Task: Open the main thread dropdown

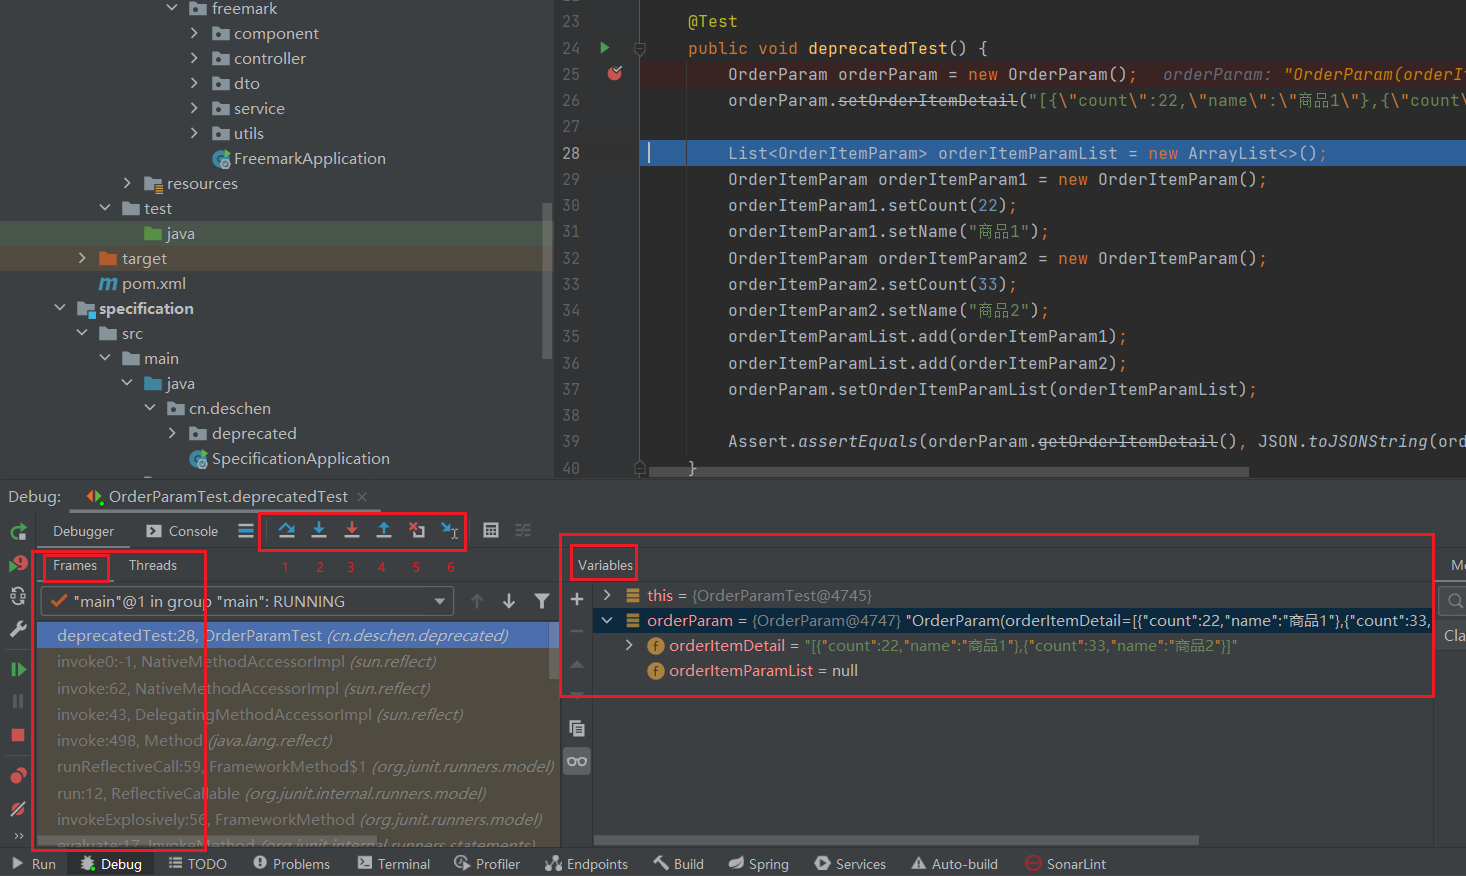Action: pos(439,601)
